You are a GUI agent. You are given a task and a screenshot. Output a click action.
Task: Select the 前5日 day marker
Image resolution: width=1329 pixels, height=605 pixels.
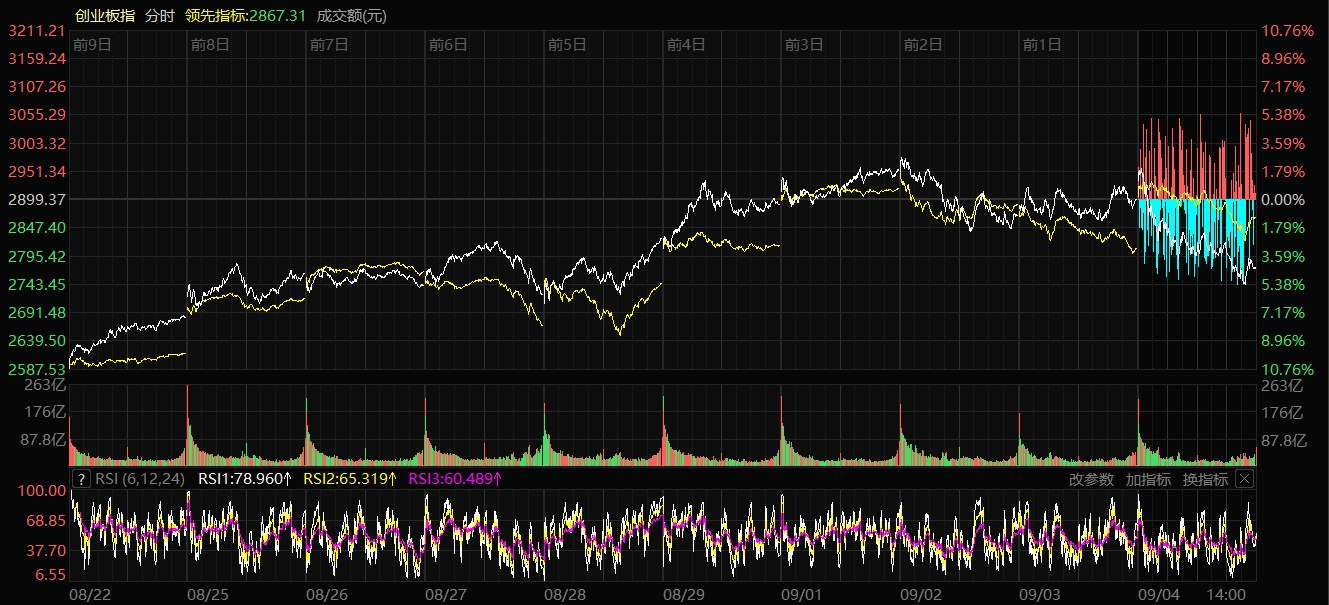coord(567,44)
